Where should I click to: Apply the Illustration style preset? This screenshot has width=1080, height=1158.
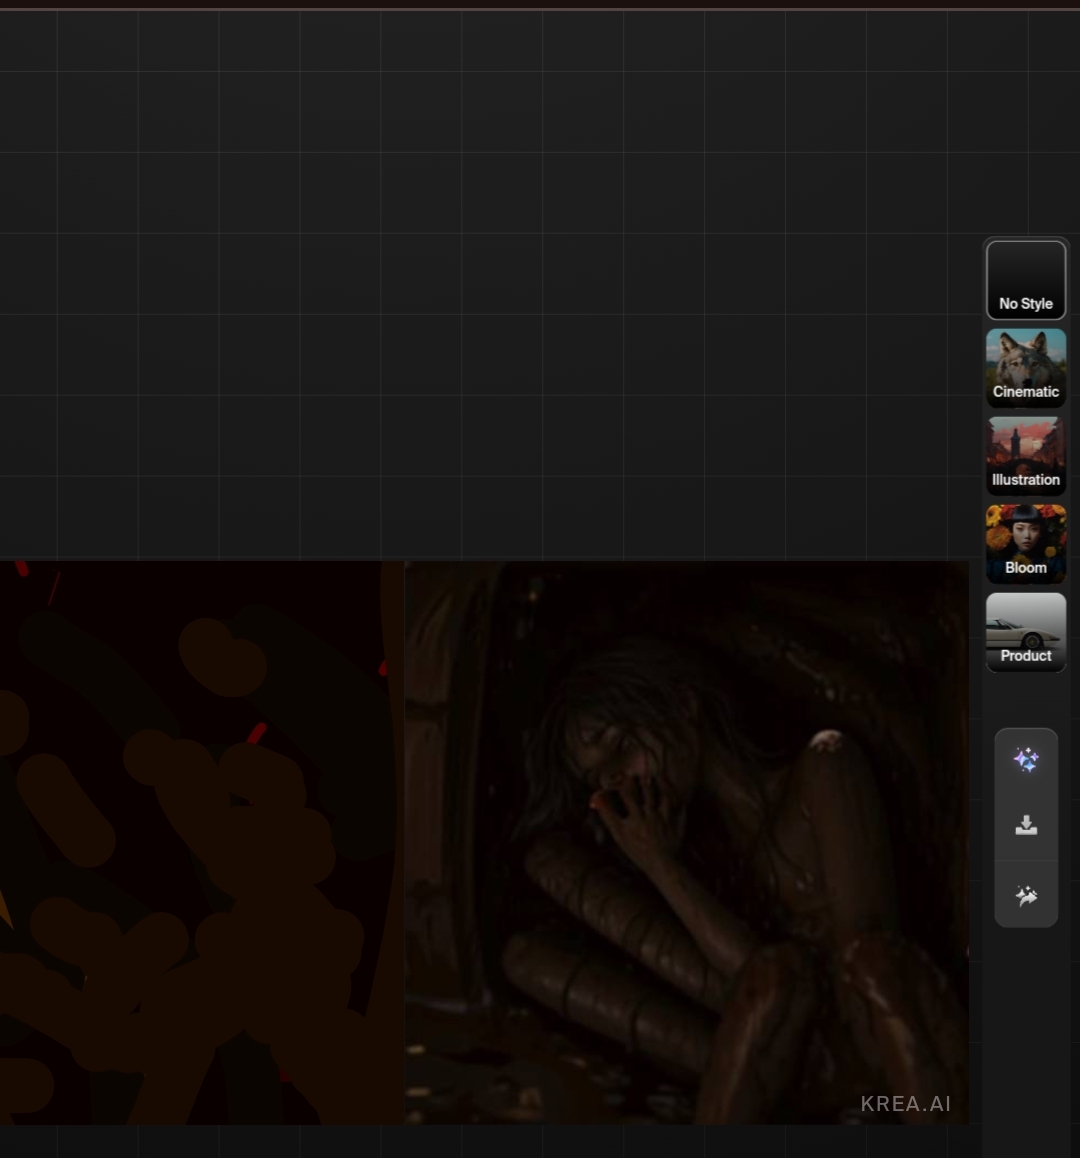coord(1025,456)
